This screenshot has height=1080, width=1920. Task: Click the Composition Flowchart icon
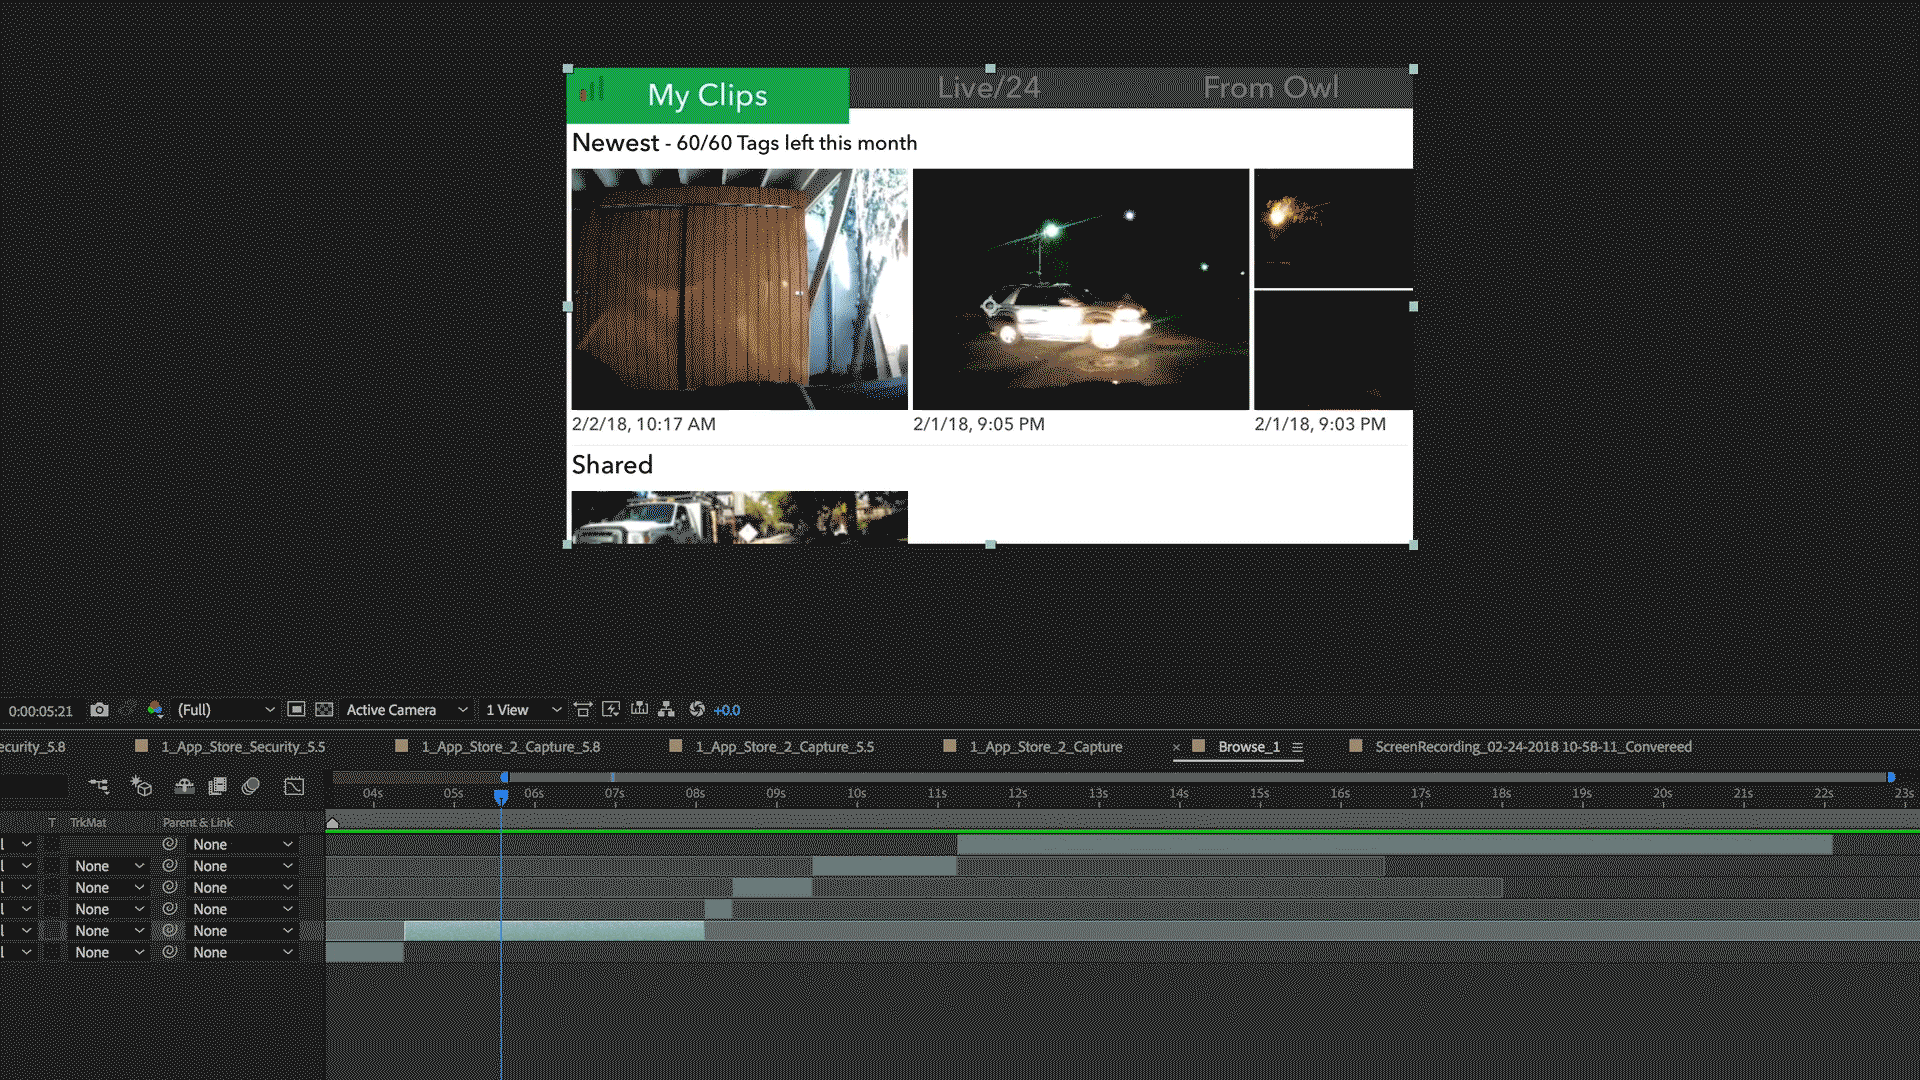point(666,710)
